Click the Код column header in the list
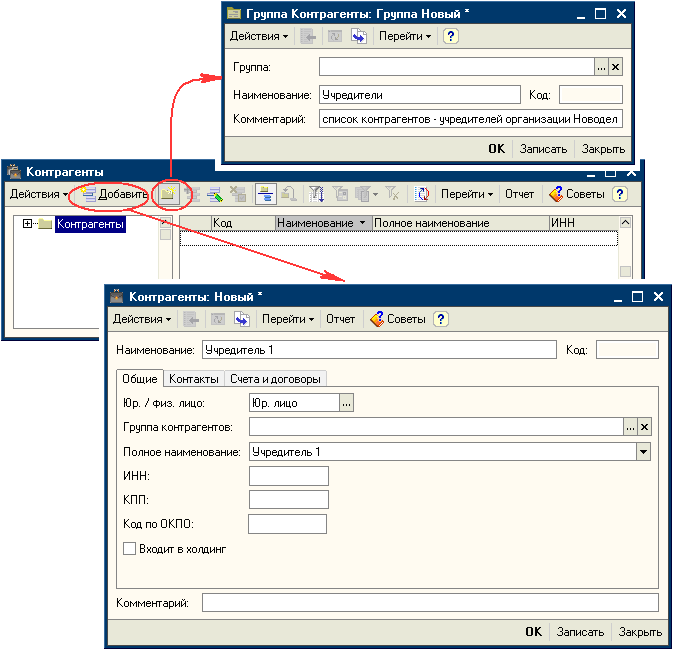Screen dimensions: 673x650 (x=243, y=223)
